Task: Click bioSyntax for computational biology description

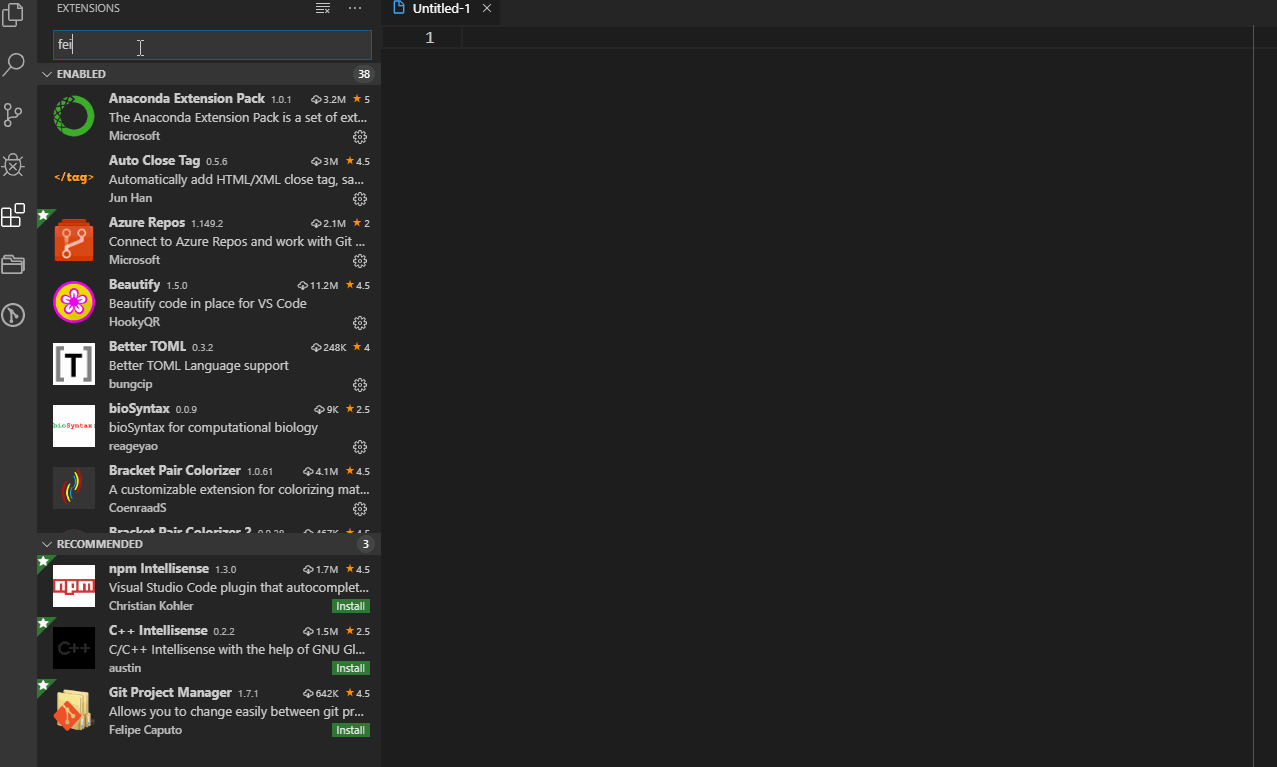Action: point(213,428)
